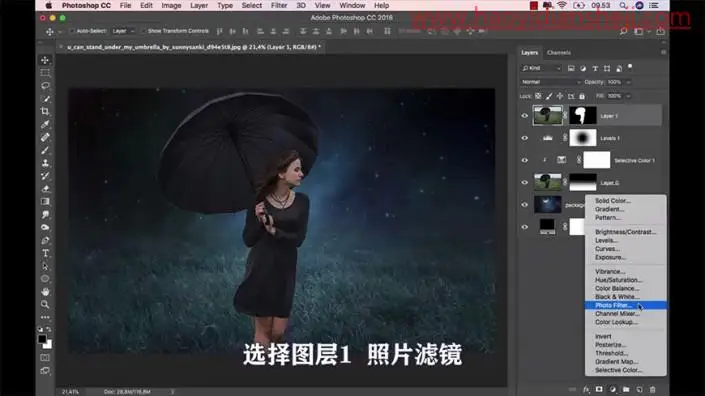705x396 pixels.
Task: Open the layer Kind filter dropdown
Action: coord(541,68)
